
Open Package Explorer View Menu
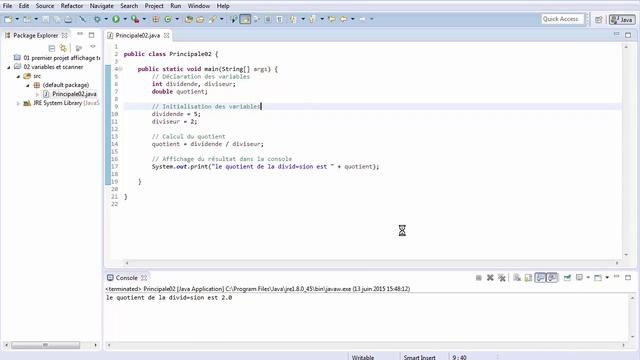coord(93,47)
